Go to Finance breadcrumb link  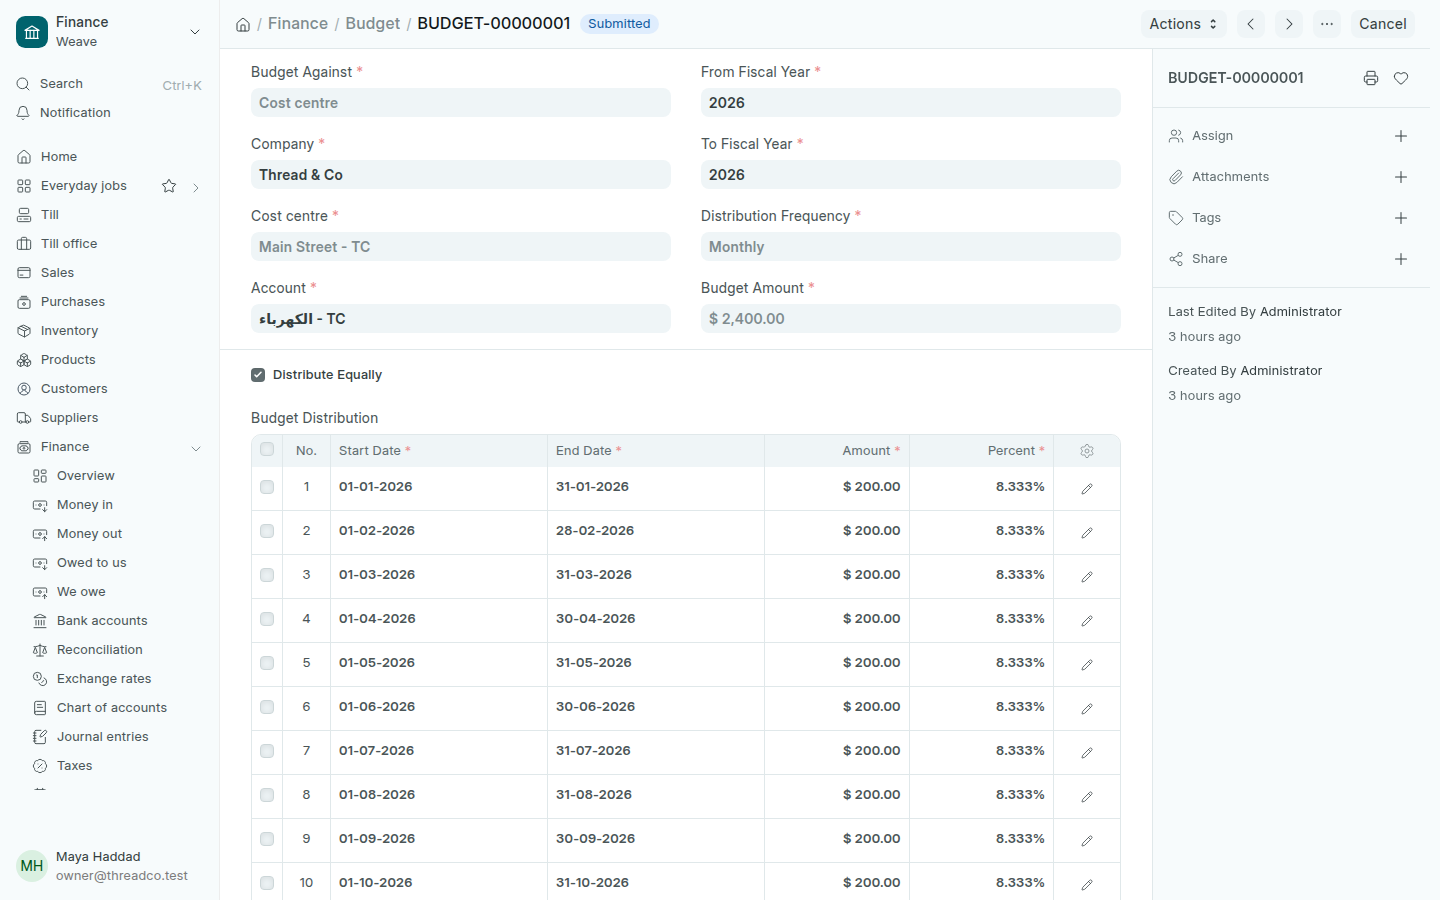pyautogui.click(x=298, y=23)
